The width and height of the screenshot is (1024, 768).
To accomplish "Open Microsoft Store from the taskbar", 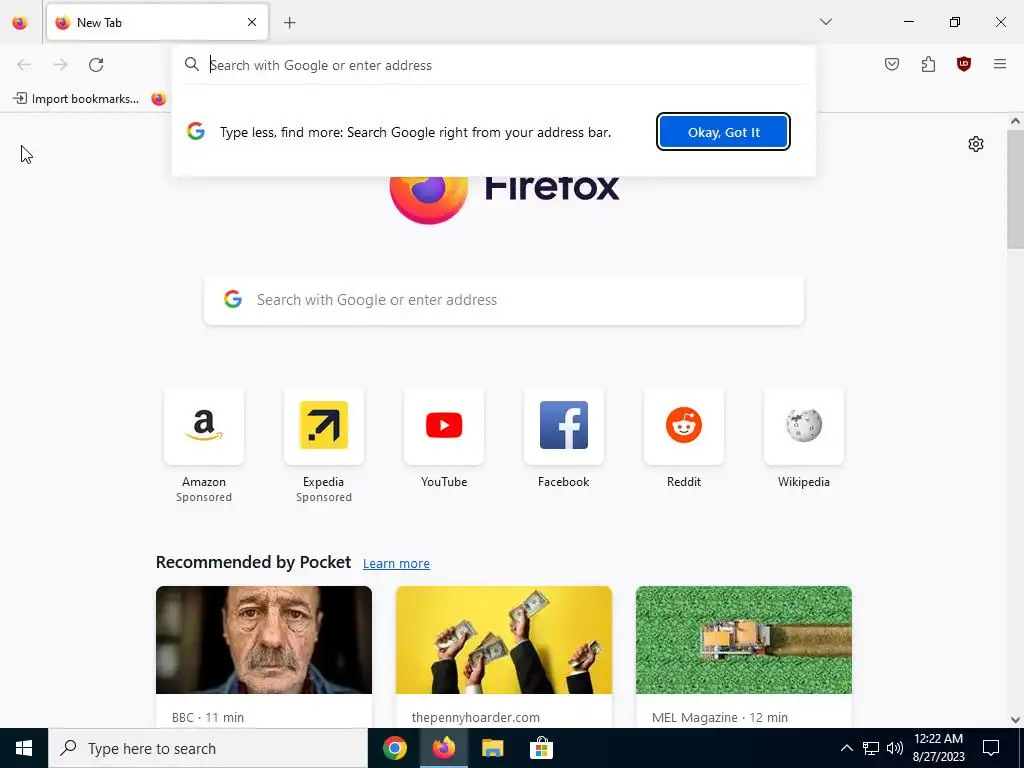I will click(541, 748).
